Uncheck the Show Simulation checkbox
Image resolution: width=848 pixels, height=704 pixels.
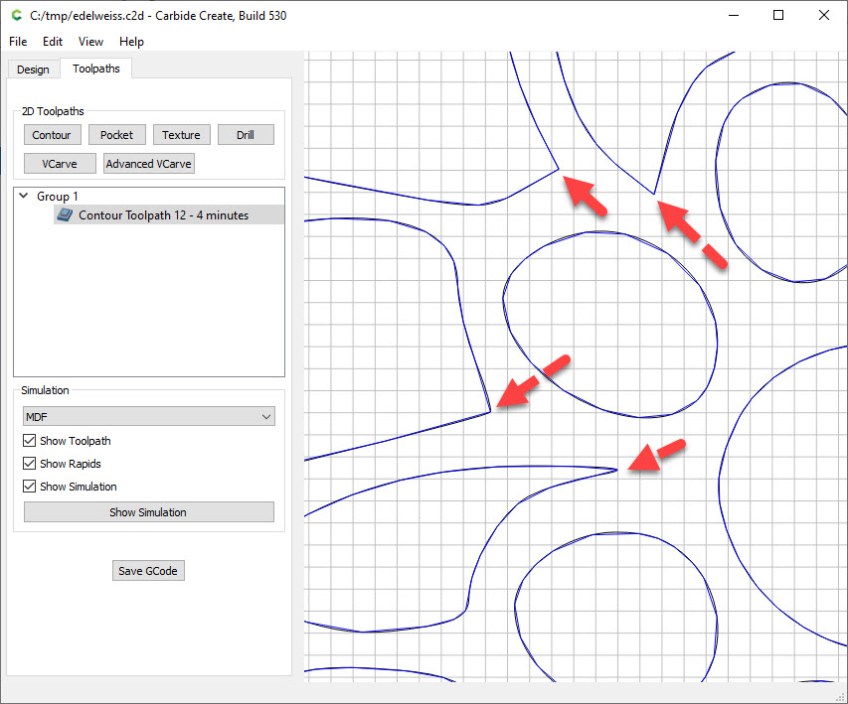click(29, 487)
